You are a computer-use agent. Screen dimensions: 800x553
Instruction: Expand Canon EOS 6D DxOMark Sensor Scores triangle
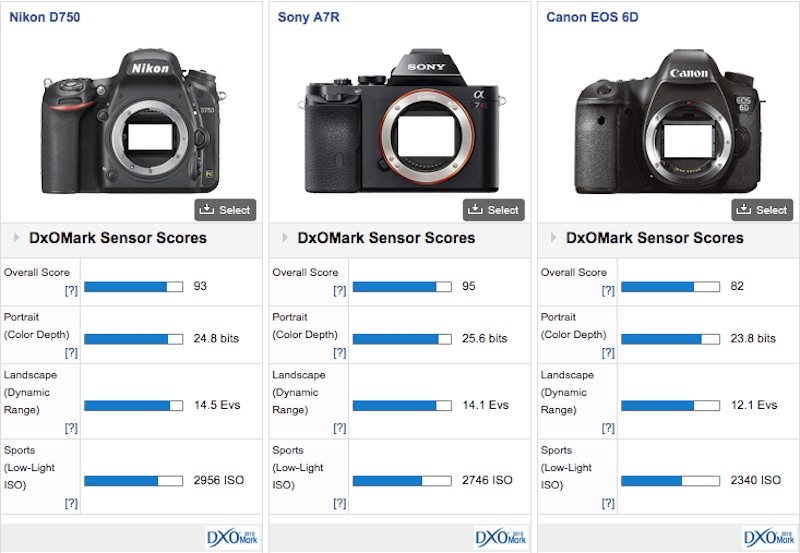pyautogui.click(x=553, y=237)
